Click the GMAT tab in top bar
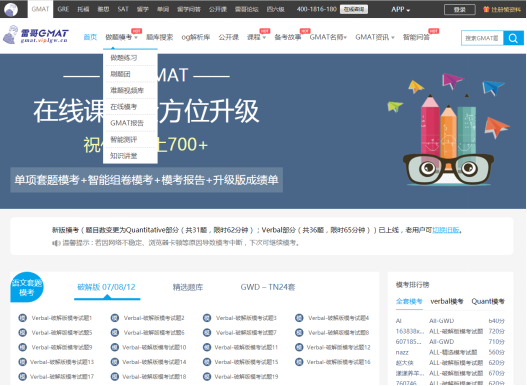The image size is (527, 386). [x=40, y=9]
